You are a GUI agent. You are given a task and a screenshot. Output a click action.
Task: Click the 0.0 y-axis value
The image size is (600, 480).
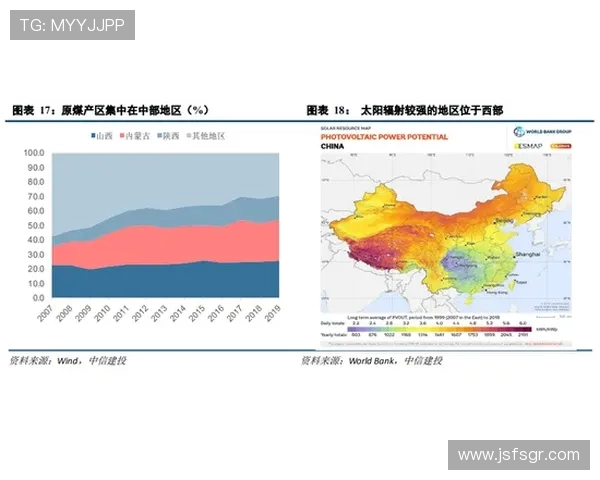tap(39, 298)
